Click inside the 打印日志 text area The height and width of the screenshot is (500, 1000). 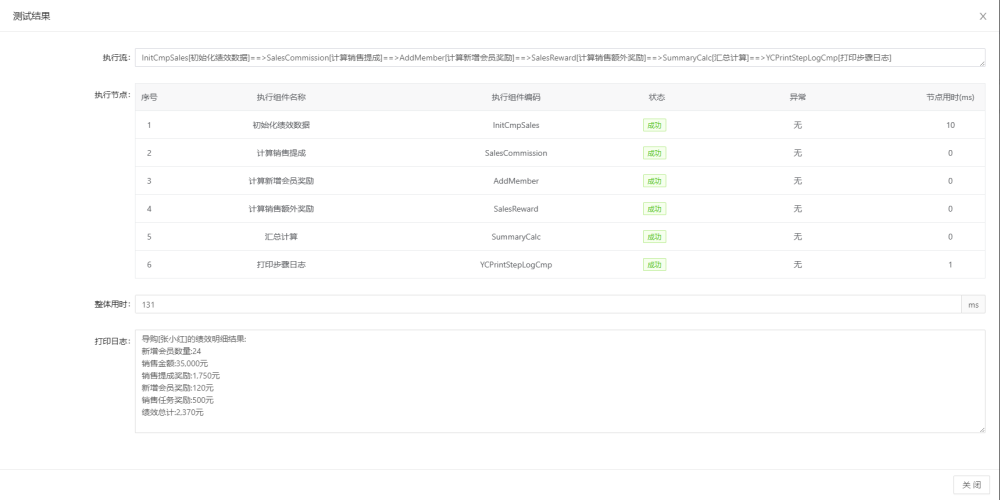tap(560, 381)
